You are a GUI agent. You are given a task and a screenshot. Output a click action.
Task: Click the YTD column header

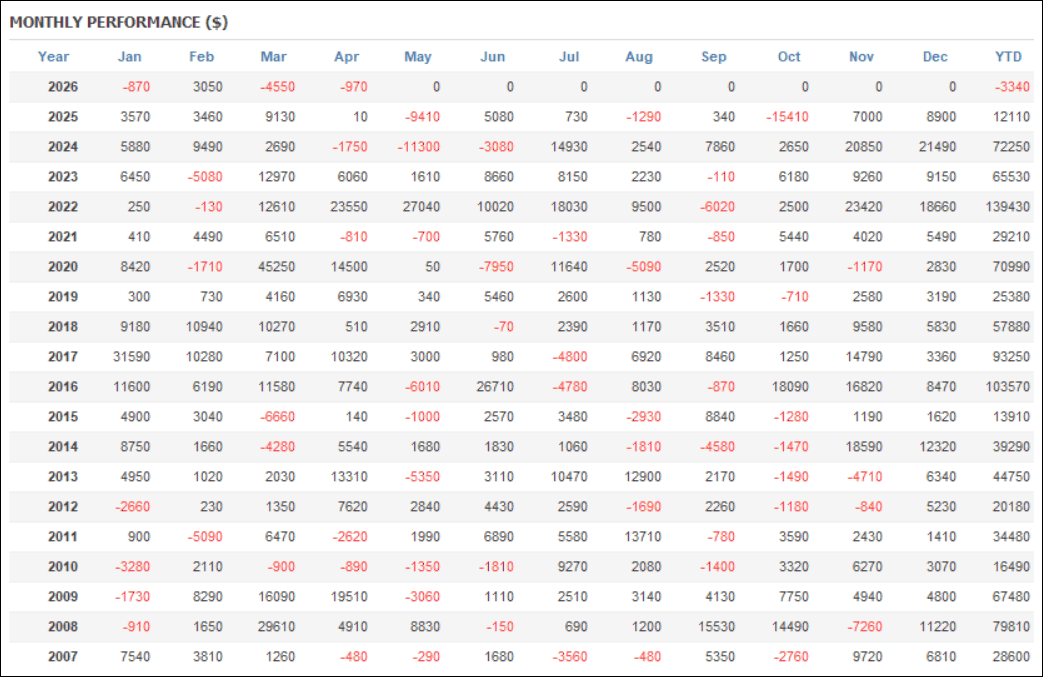(x=1008, y=57)
